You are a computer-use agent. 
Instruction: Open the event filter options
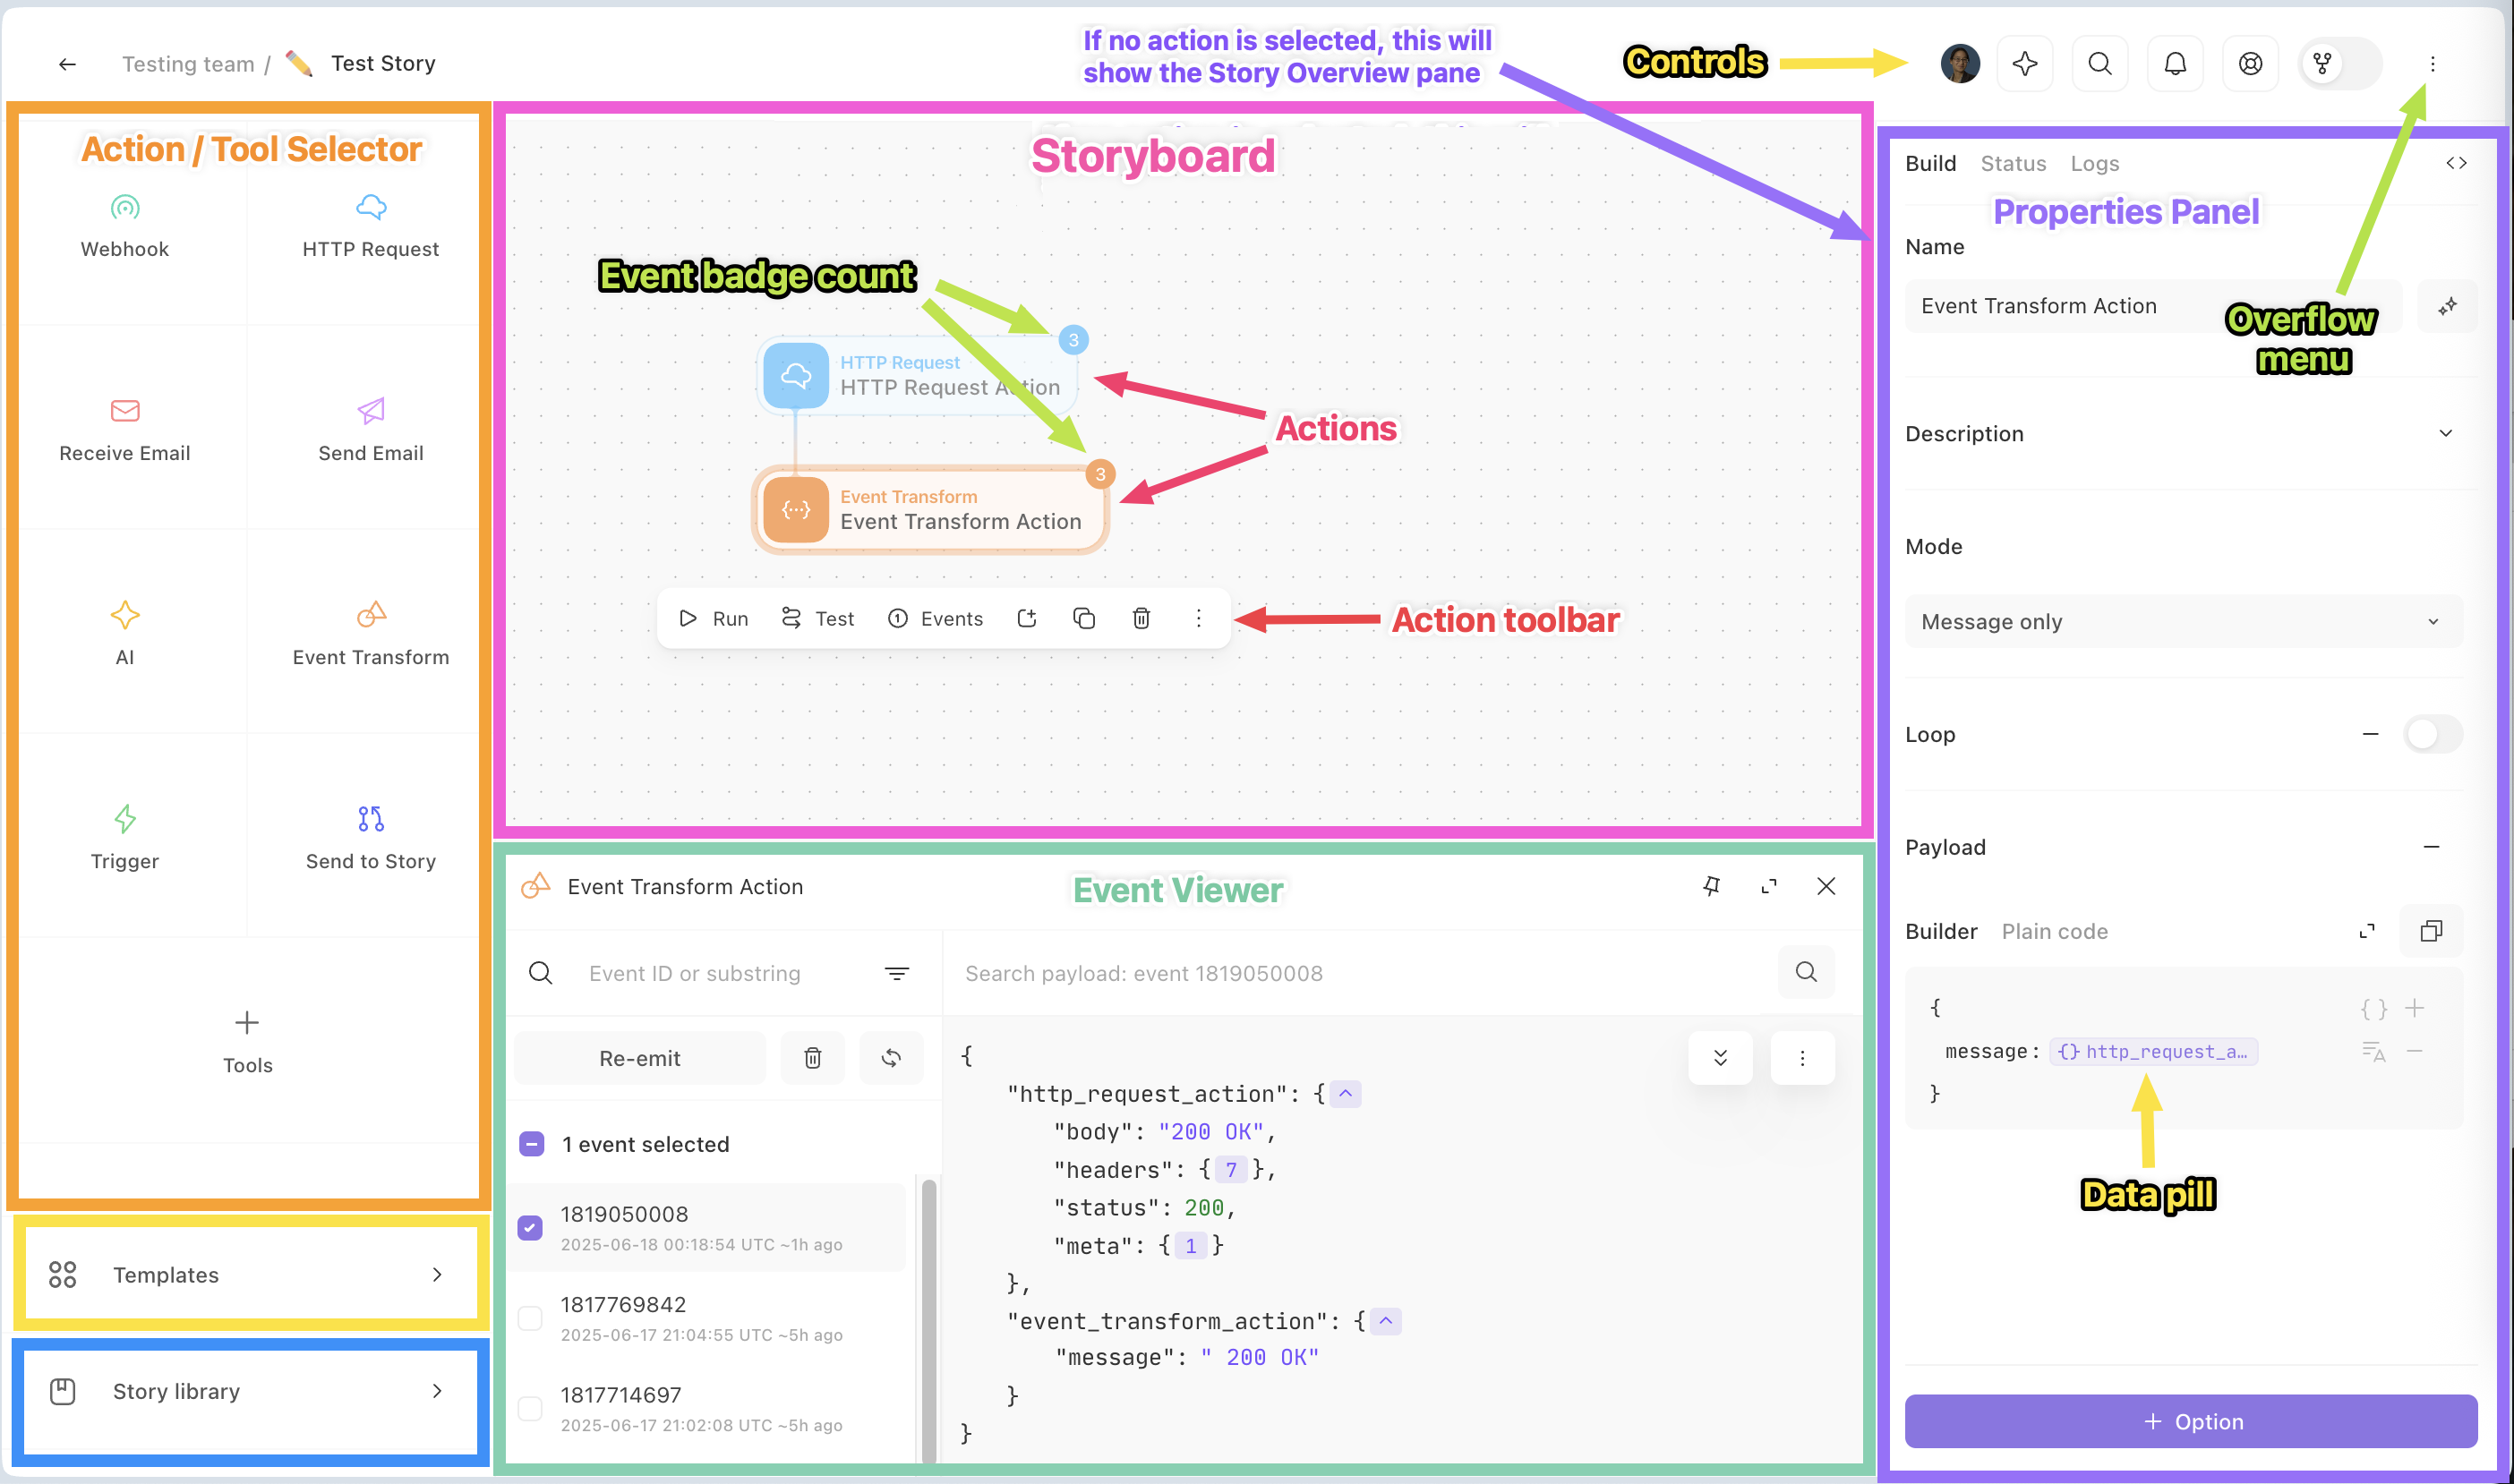[x=897, y=973]
